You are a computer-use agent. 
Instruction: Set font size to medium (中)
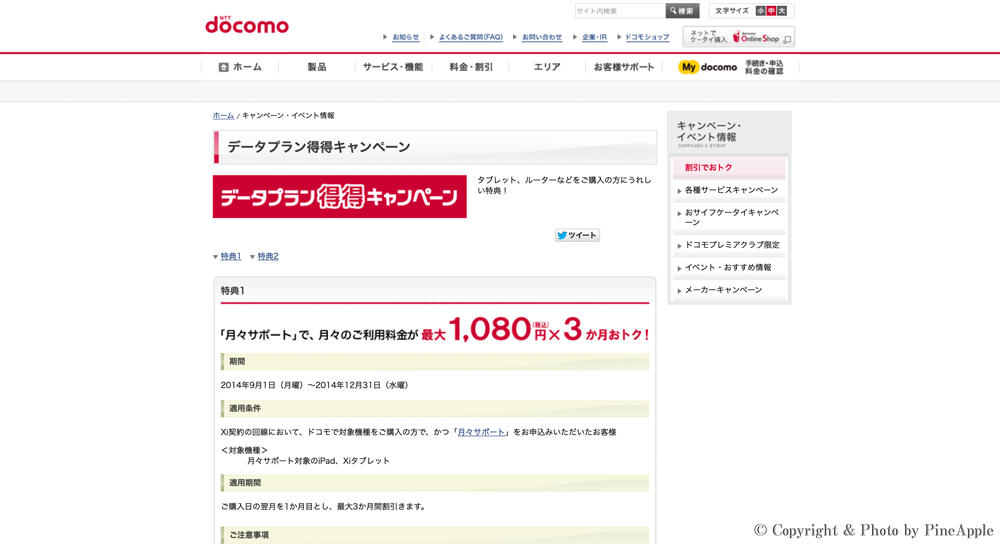click(771, 11)
